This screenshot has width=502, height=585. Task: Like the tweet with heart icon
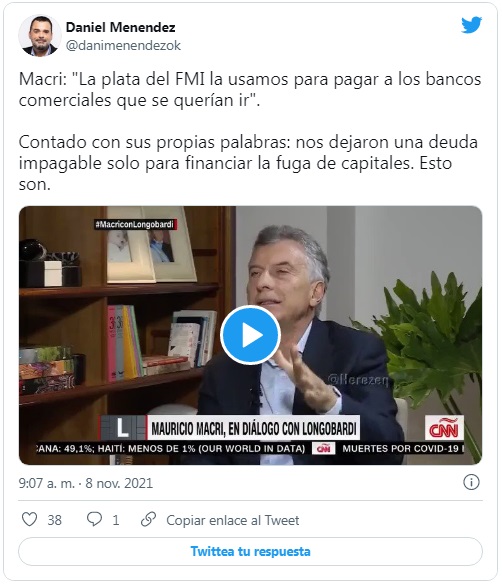[x=29, y=519]
